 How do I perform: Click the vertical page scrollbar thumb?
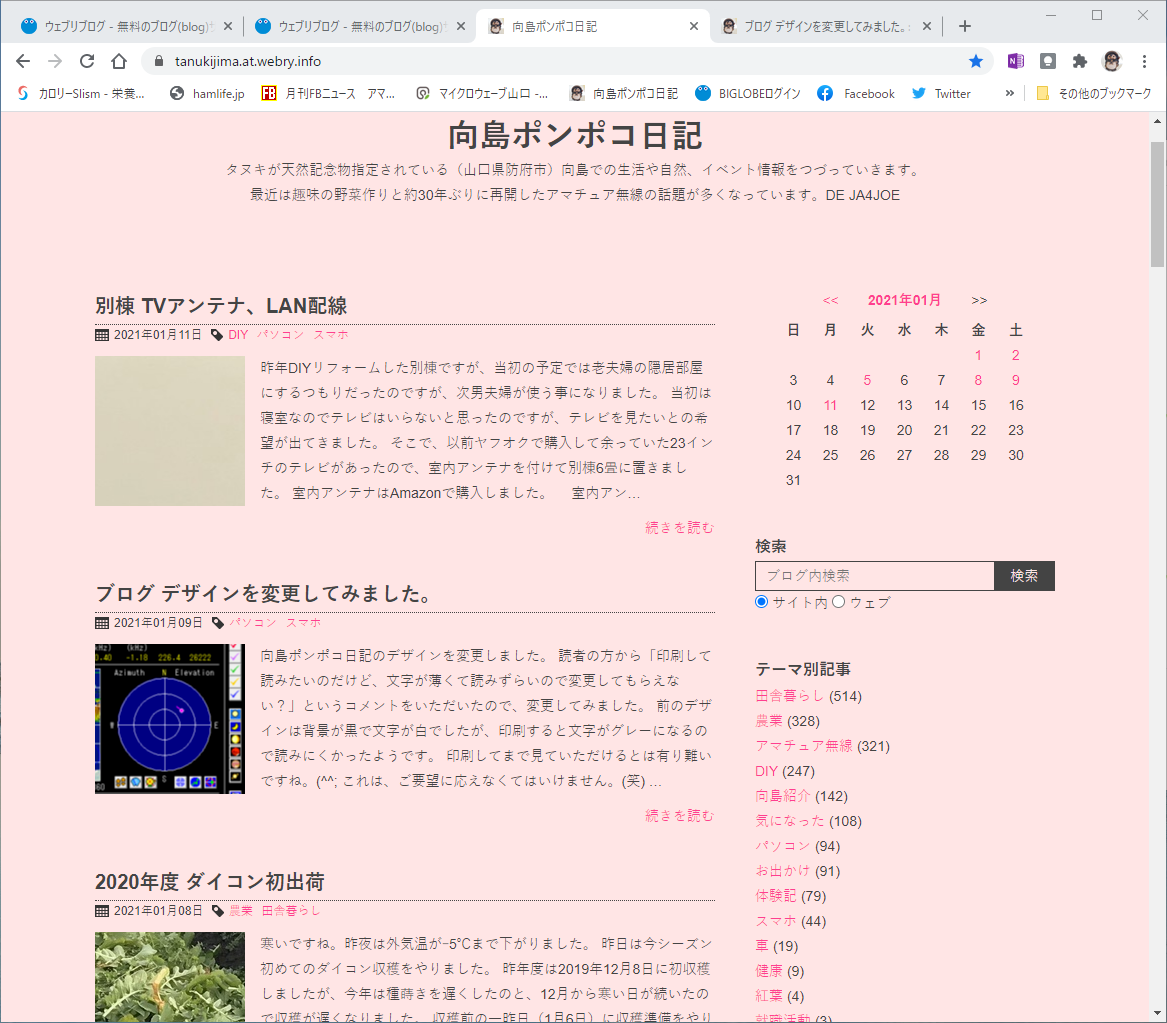pos(1157,204)
